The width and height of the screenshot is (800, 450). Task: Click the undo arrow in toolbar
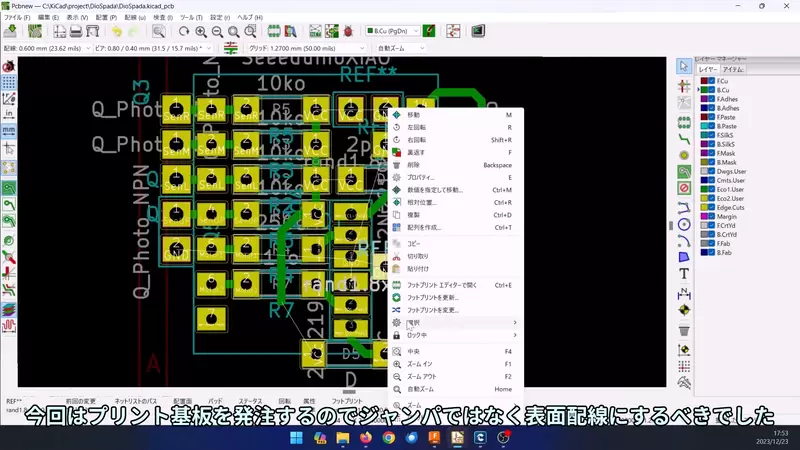coord(118,32)
